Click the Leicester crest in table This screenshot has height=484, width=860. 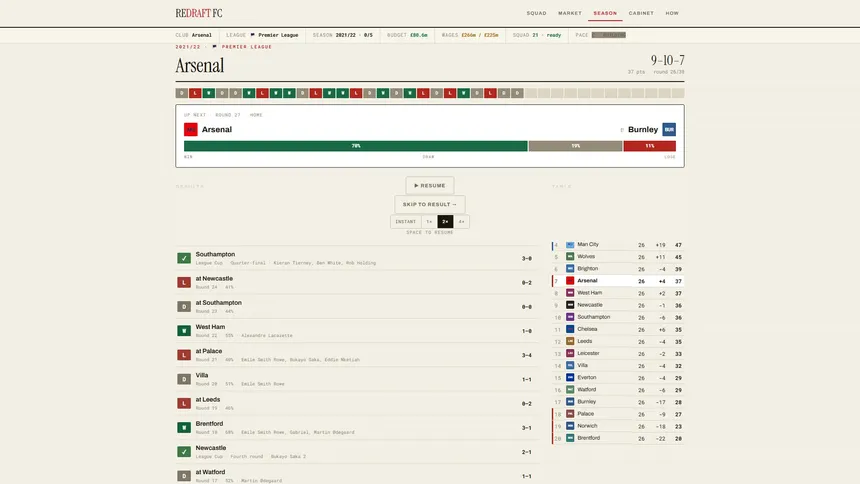[570, 353]
